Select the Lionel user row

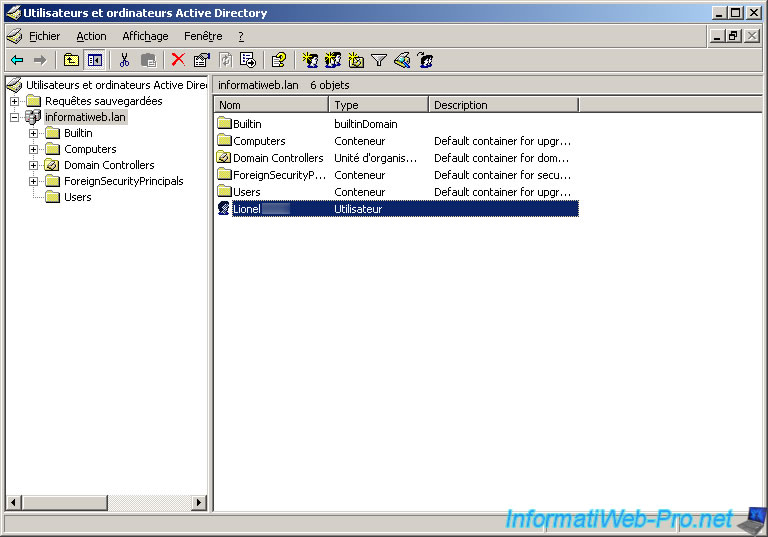[x=397, y=209]
